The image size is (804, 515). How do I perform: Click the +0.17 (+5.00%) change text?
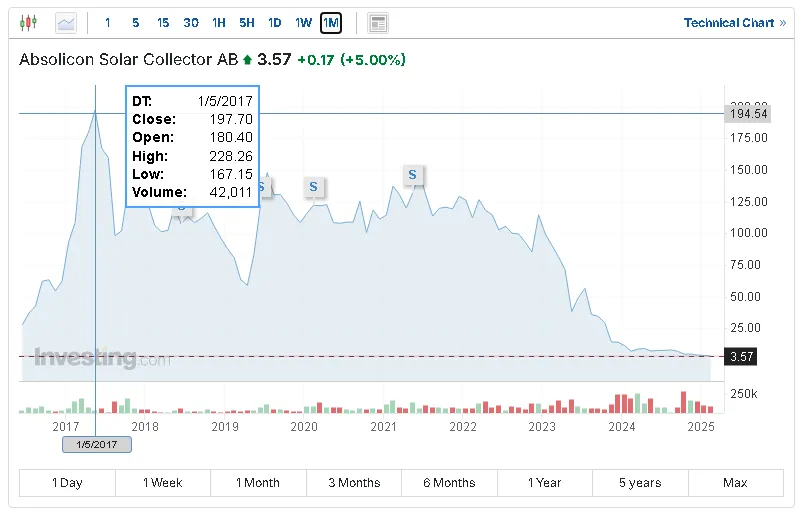coord(351,60)
